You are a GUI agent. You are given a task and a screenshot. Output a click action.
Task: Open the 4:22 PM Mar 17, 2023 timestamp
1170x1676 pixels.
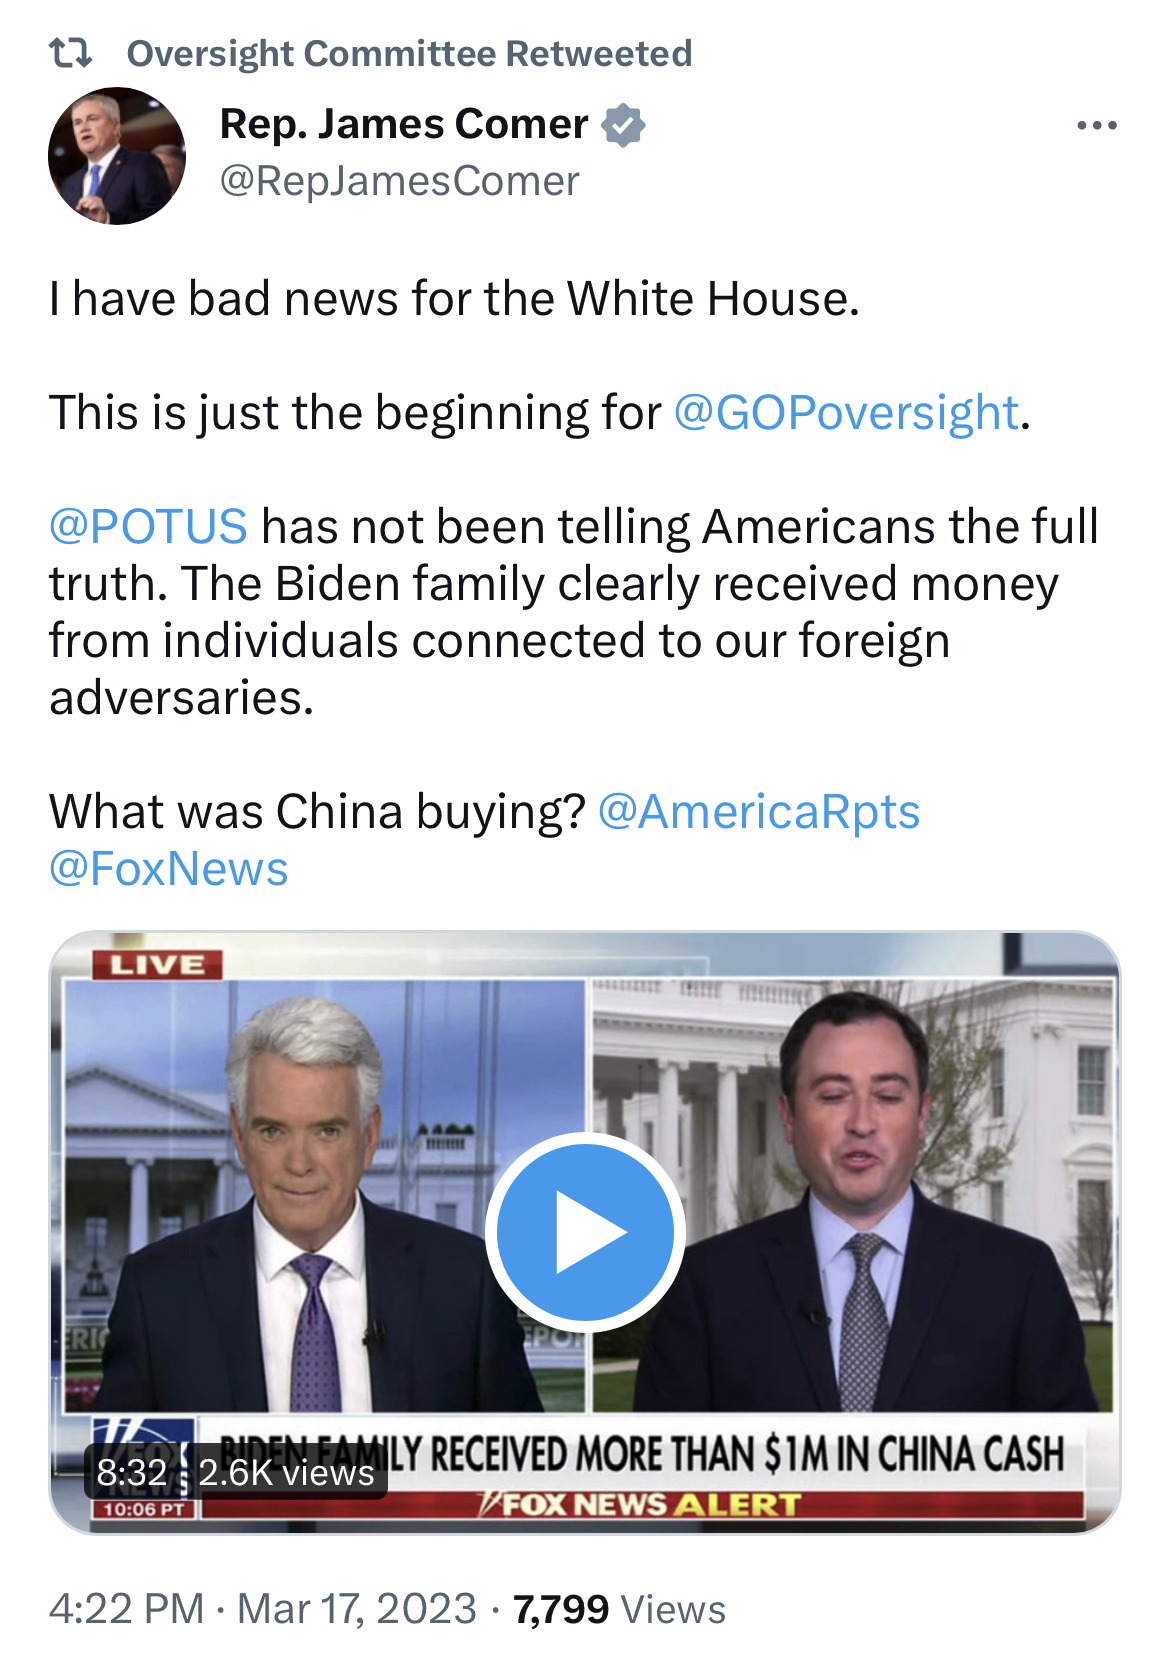click(263, 1609)
